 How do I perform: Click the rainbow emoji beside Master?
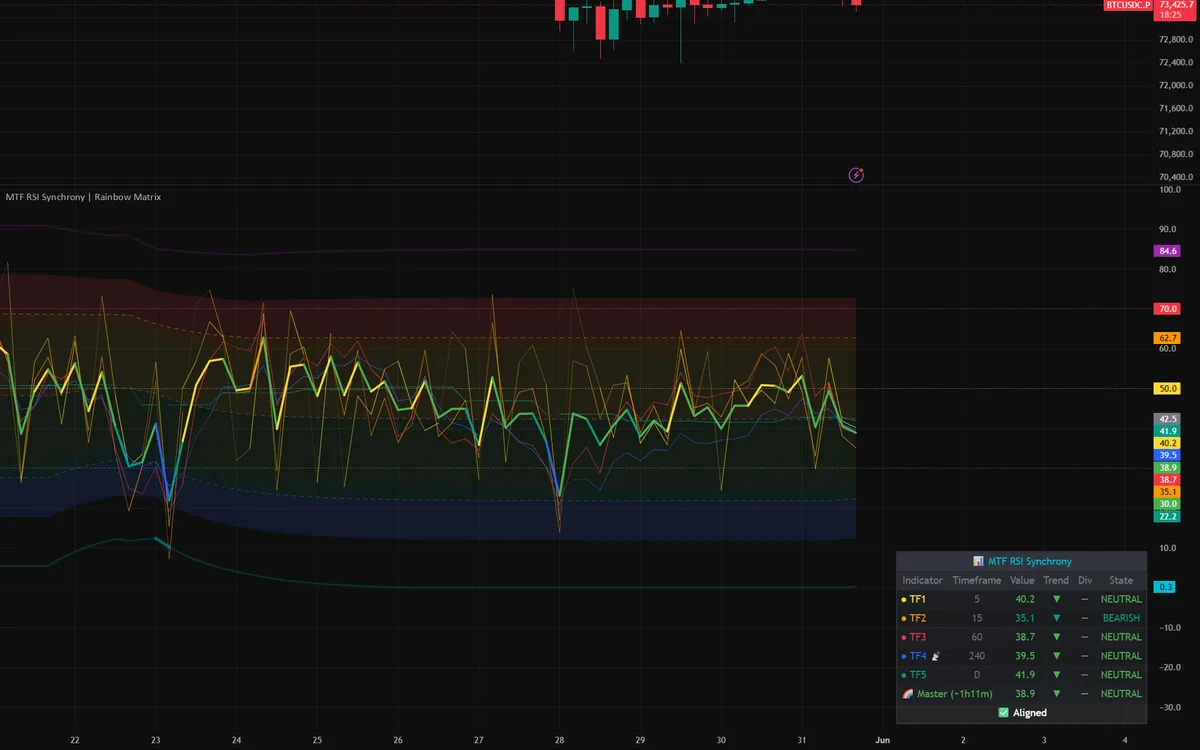907,693
